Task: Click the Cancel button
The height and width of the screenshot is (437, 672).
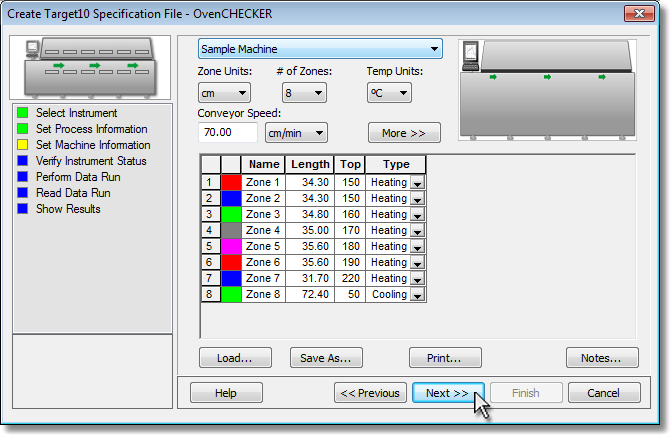Action: pos(604,393)
